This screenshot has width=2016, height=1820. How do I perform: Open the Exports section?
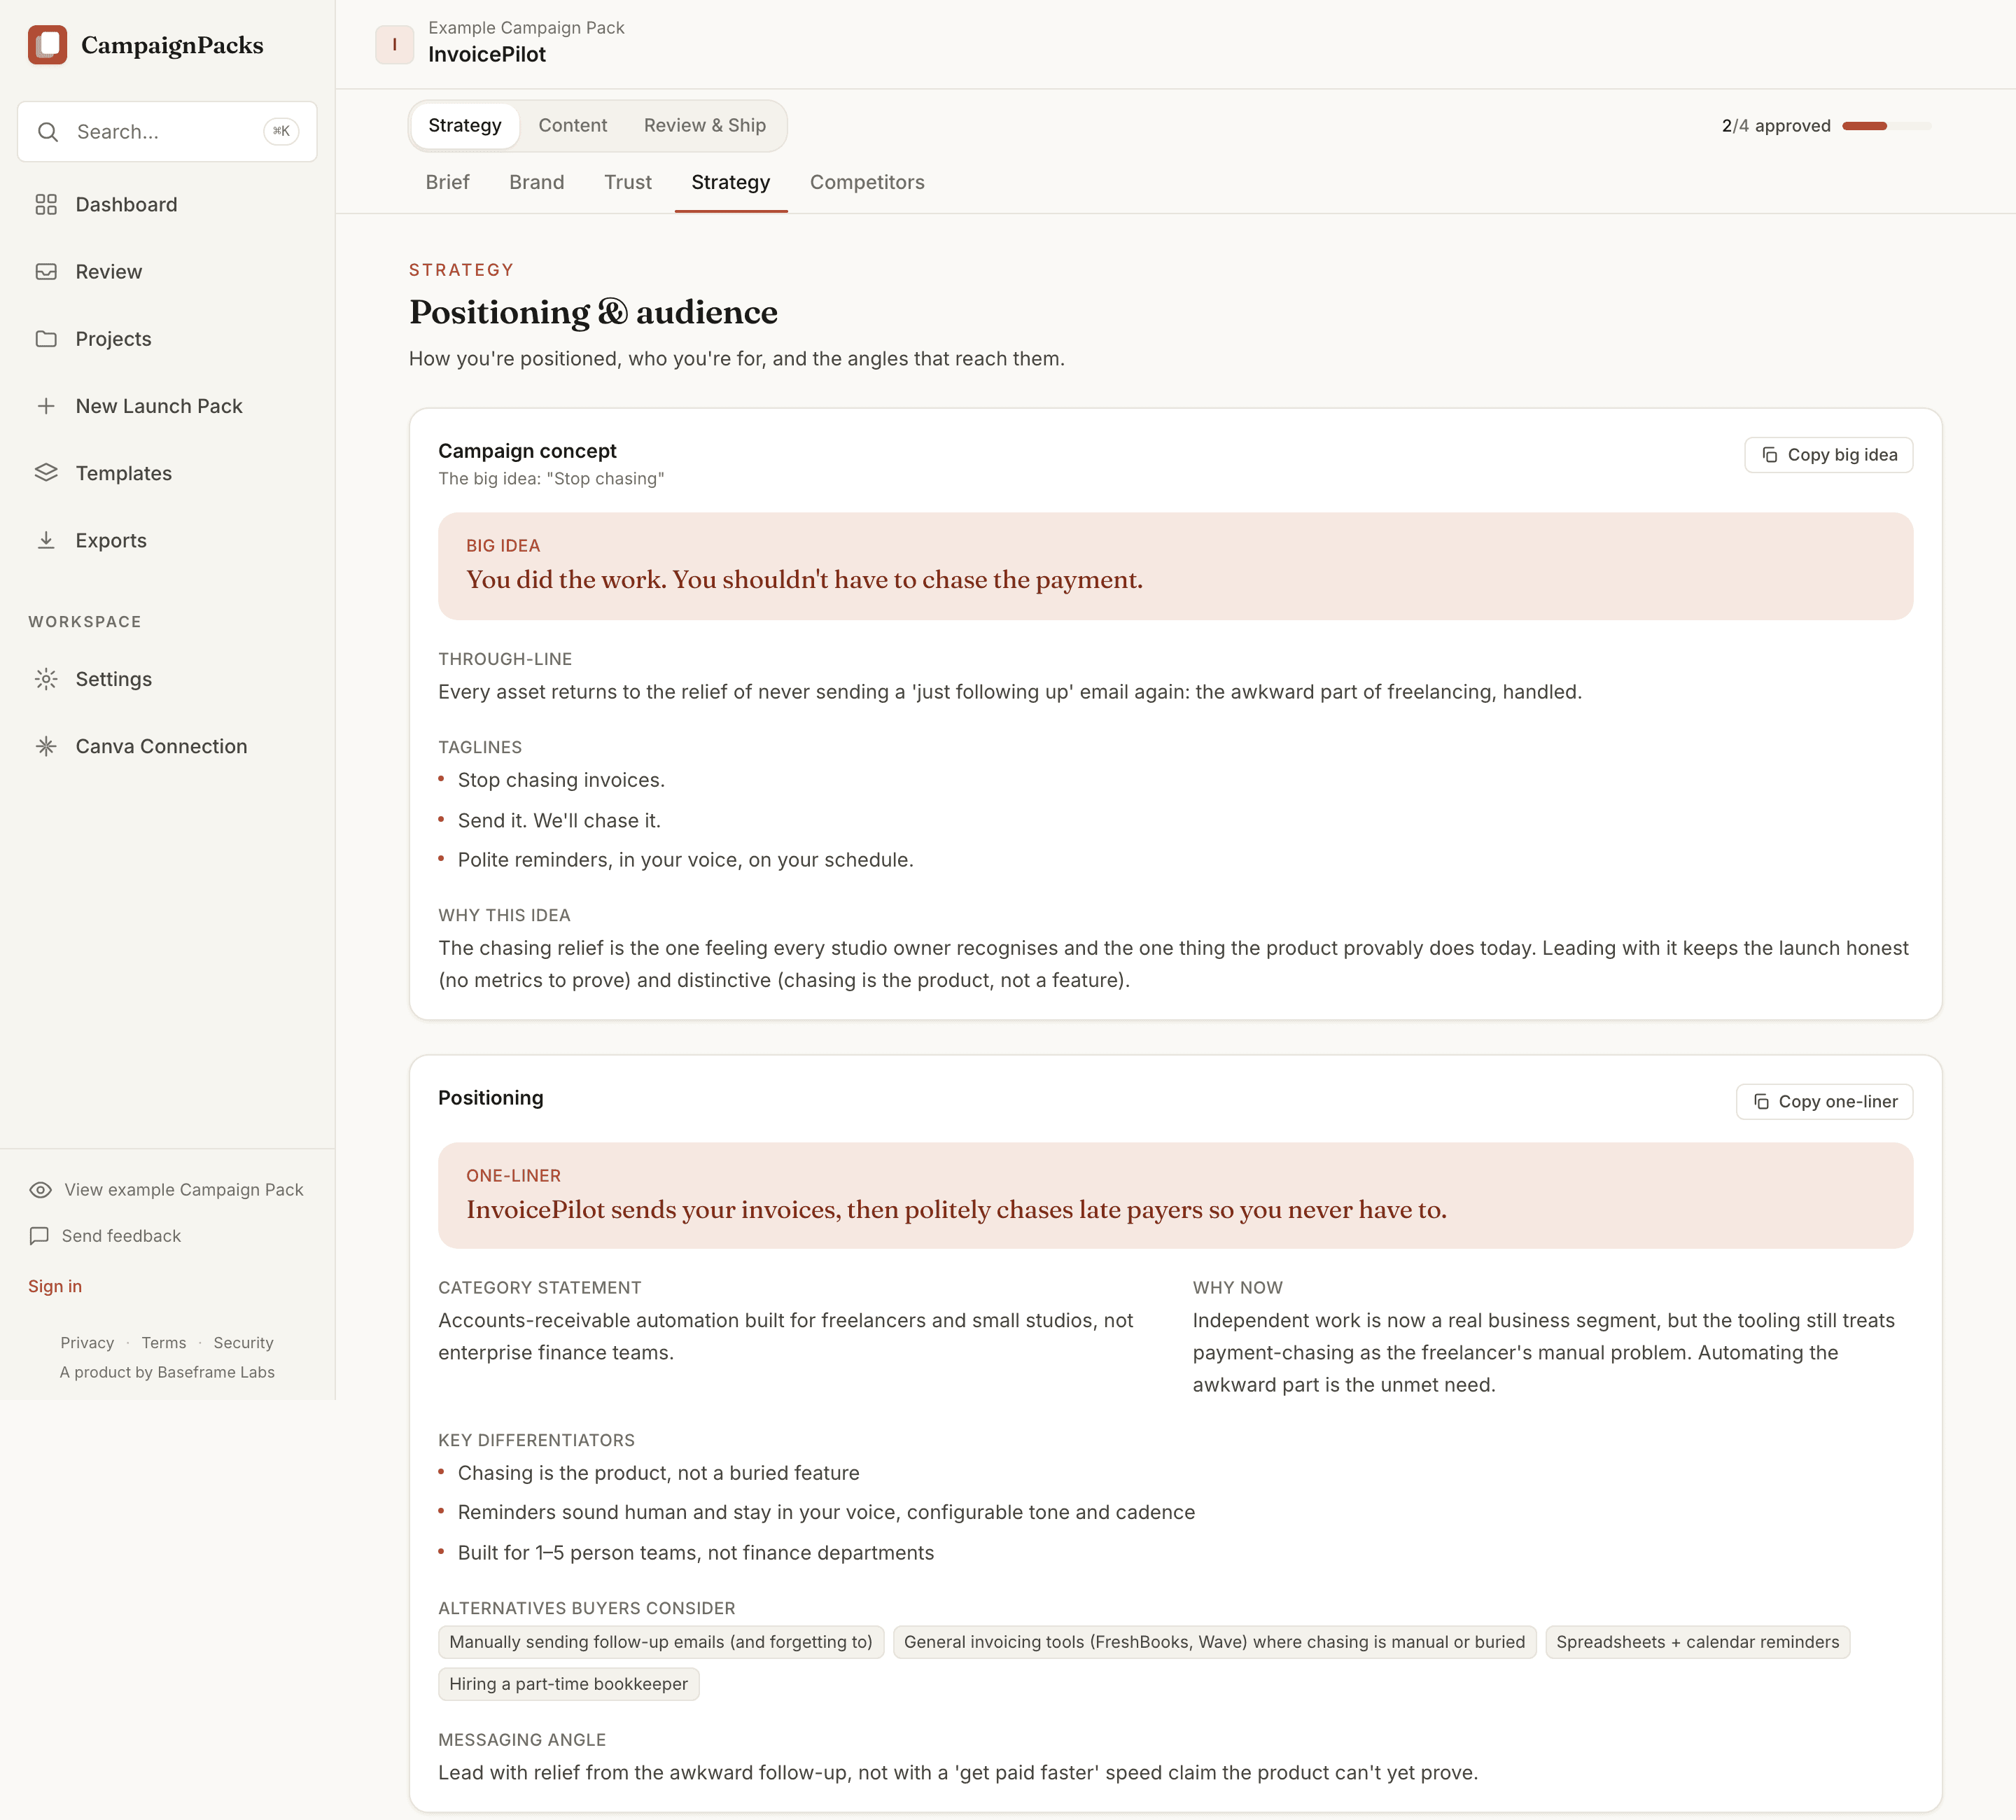tap(167, 540)
